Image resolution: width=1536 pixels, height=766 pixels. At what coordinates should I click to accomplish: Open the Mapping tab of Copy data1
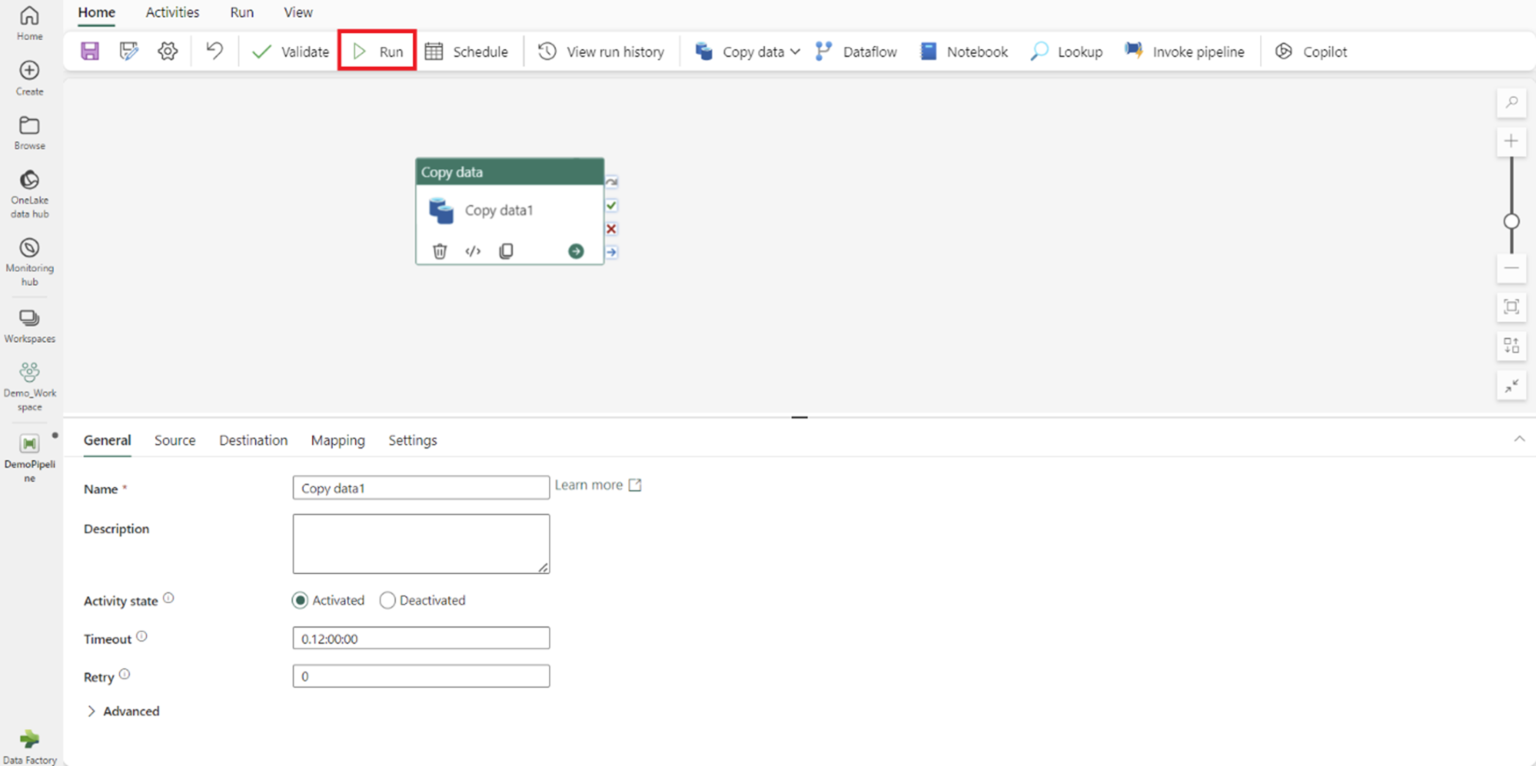[x=337, y=440]
